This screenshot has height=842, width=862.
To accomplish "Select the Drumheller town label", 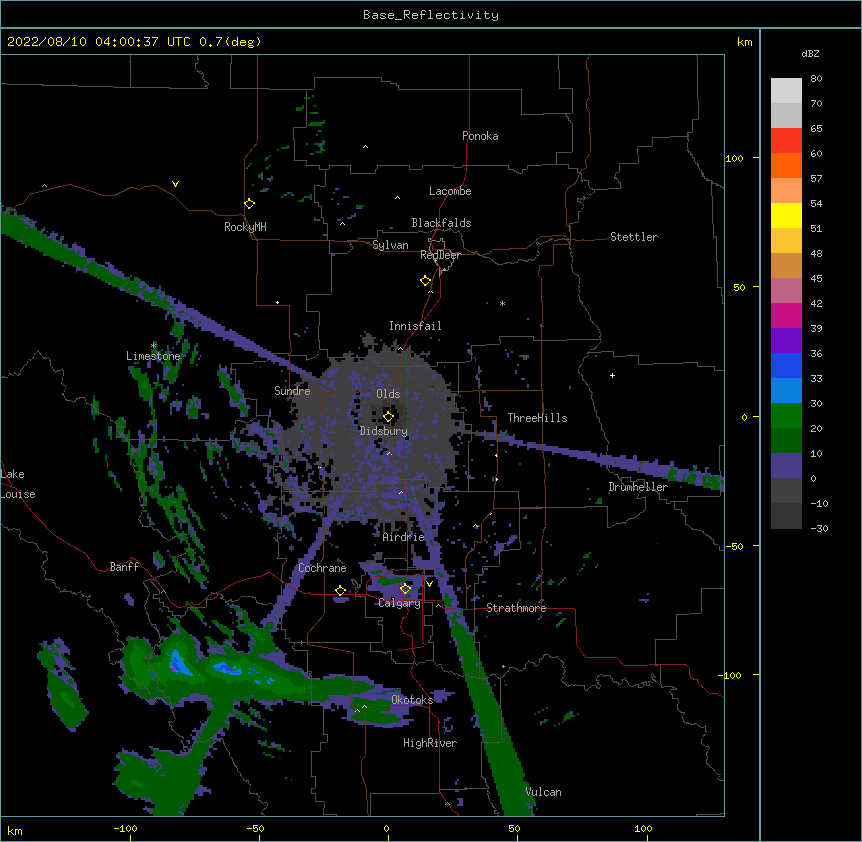I will click(x=638, y=487).
